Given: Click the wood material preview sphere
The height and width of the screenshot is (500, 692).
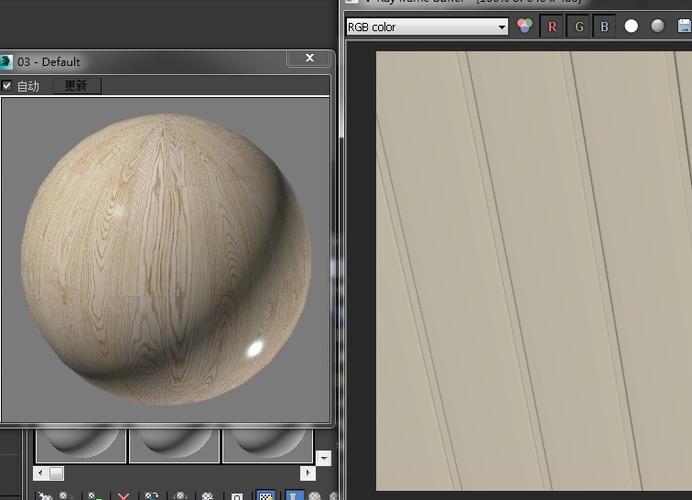Looking at the screenshot, I should [x=166, y=259].
